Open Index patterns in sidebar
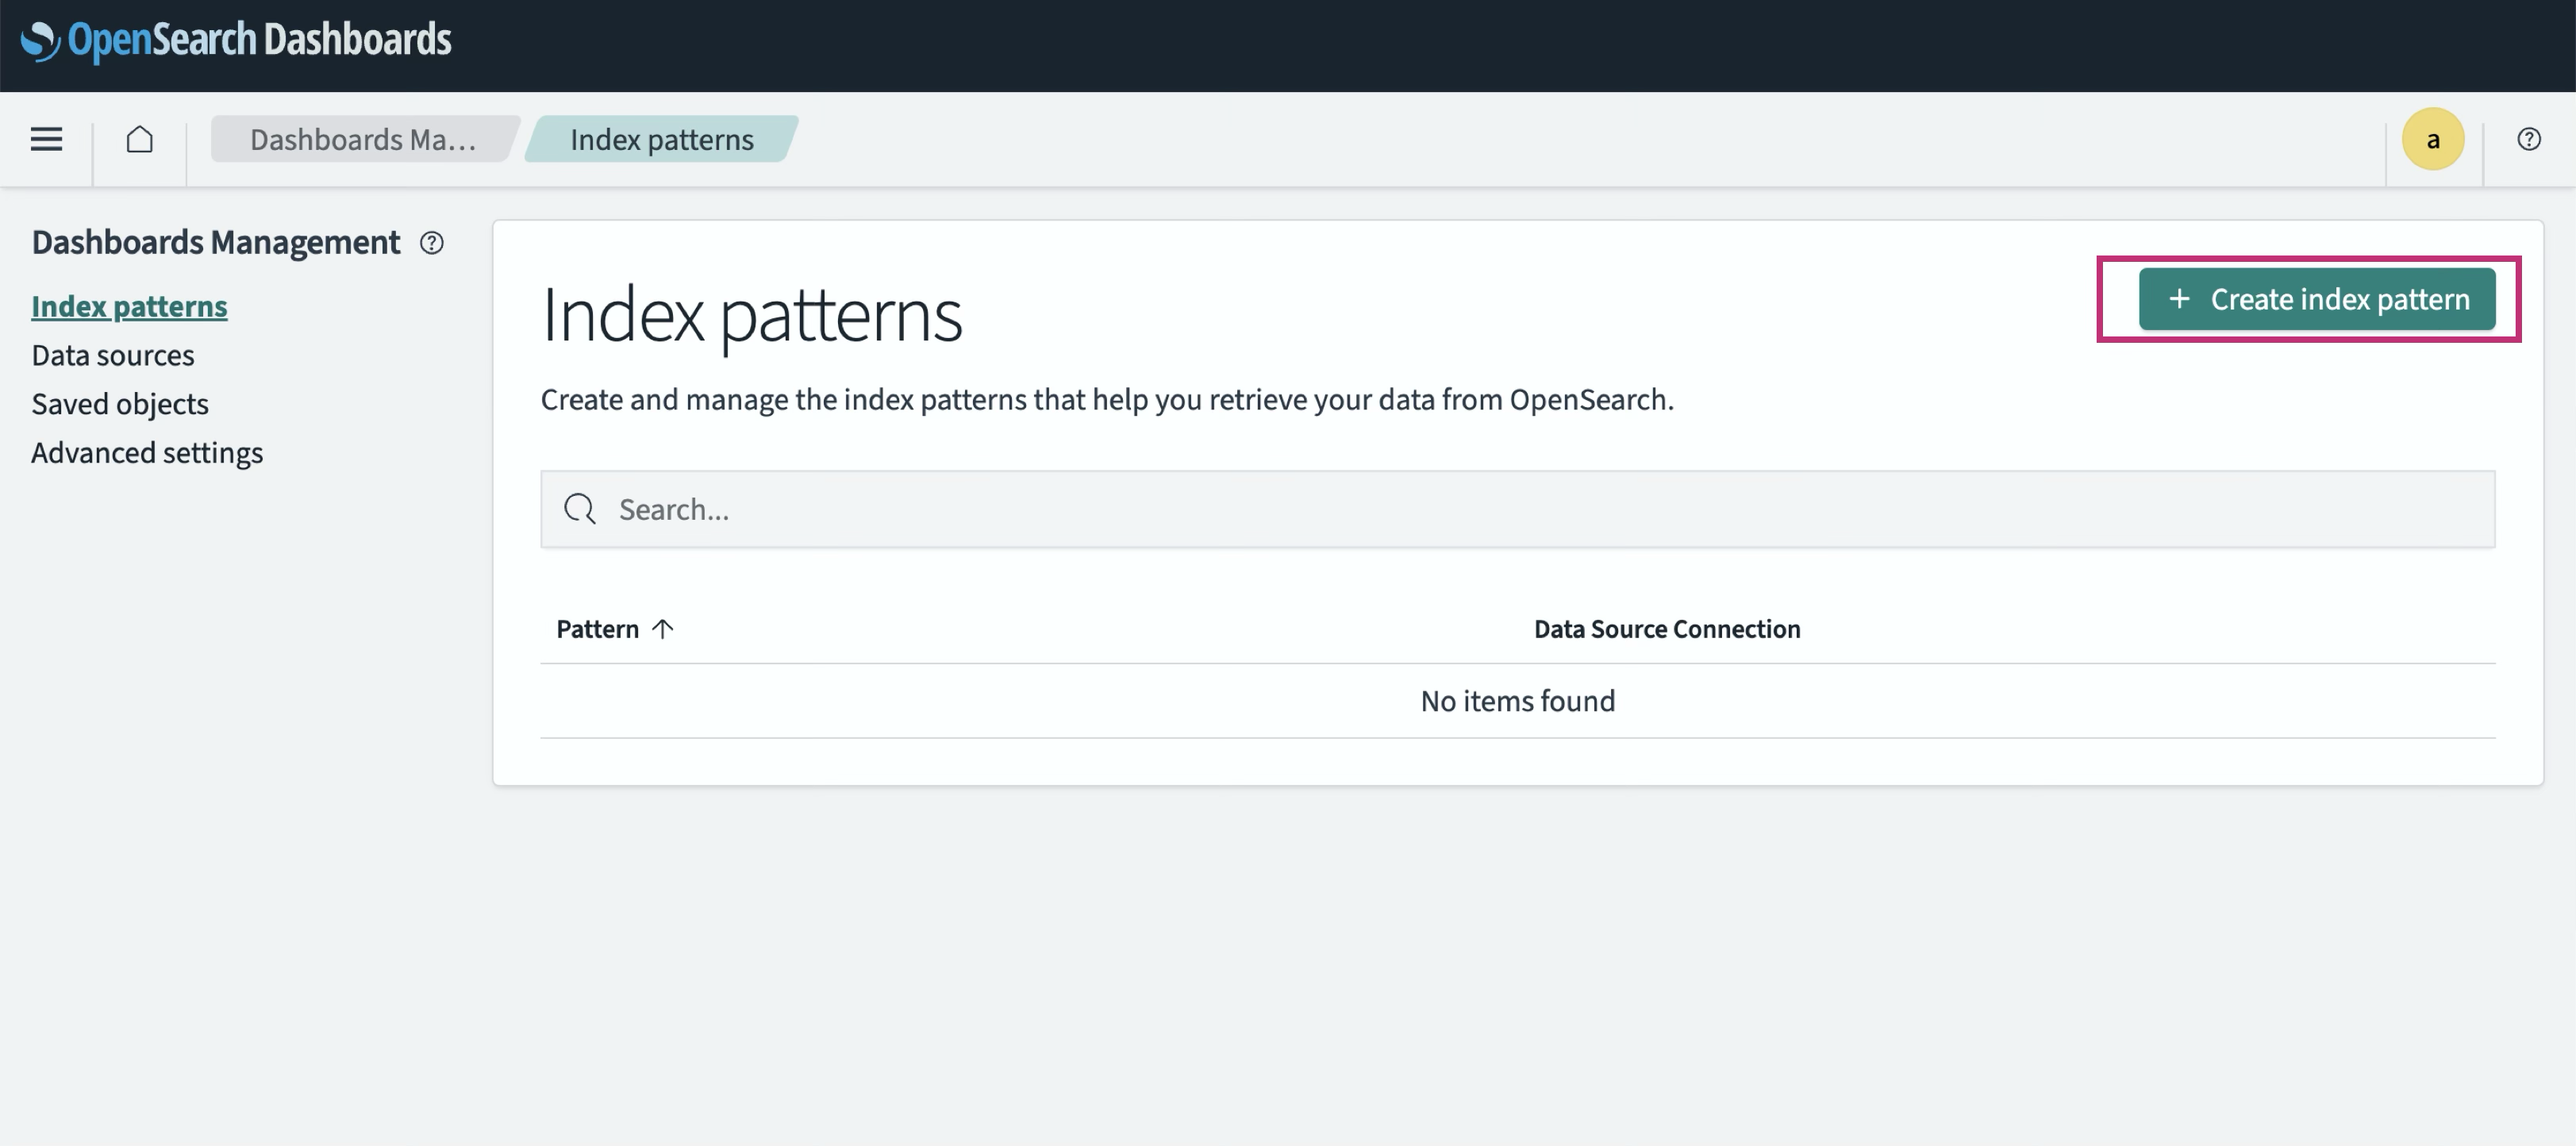The width and height of the screenshot is (2576, 1146). (130, 306)
